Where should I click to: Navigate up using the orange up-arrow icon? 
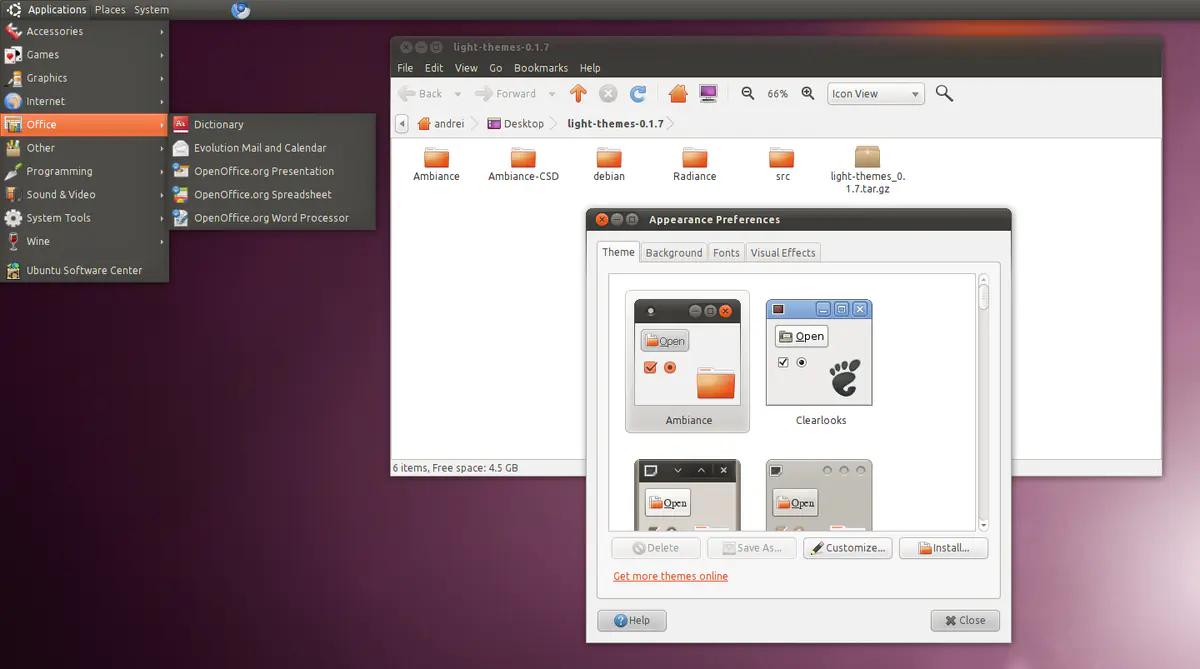click(578, 92)
